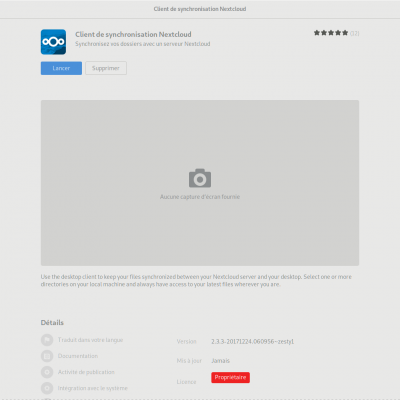Launch the app with the Lancer button
The height and width of the screenshot is (400, 400).
coord(61,68)
